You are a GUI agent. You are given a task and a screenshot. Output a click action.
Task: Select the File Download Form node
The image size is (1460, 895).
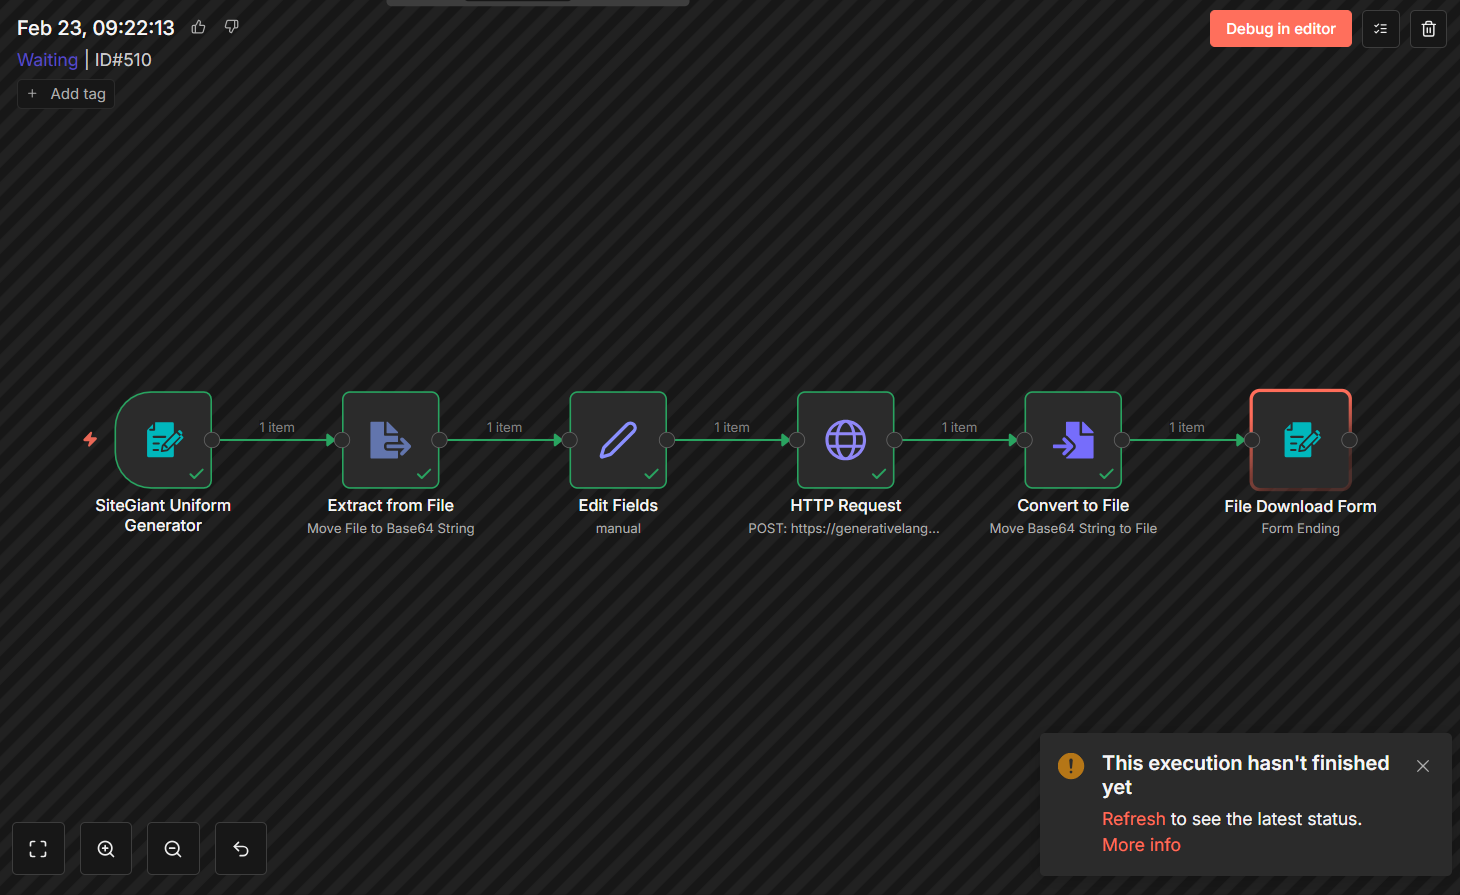tap(1300, 440)
